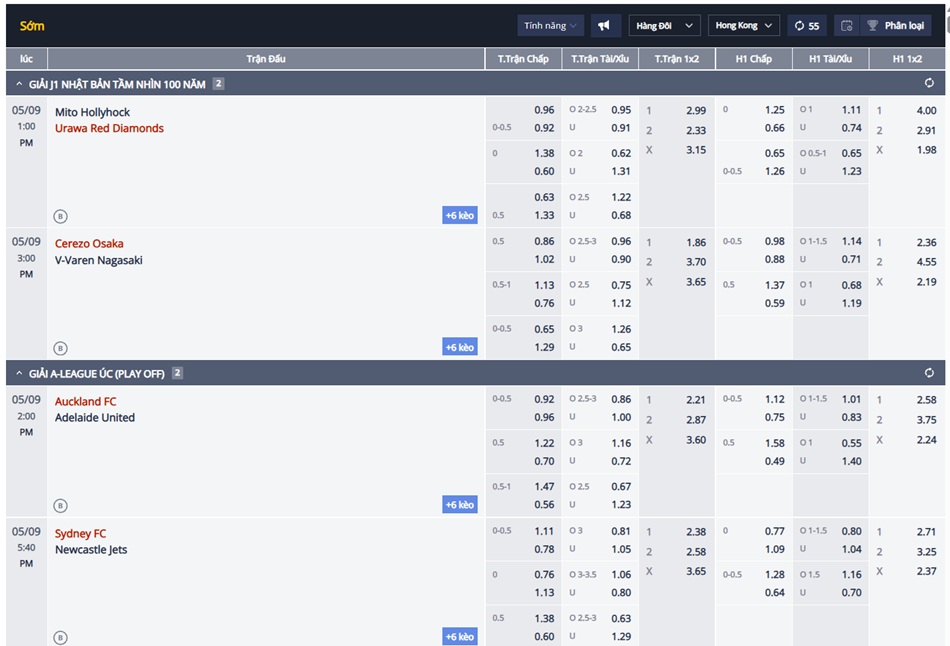Click the T.Trận Chấp column header
The width and height of the screenshot is (950, 646).
point(523,59)
